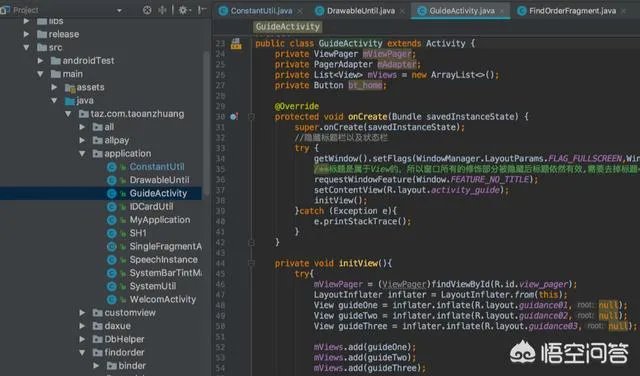The height and width of the screenshot is (376, 640).
Task: Select WelcomActivity class in tree
Action: (x=162, y=299)
